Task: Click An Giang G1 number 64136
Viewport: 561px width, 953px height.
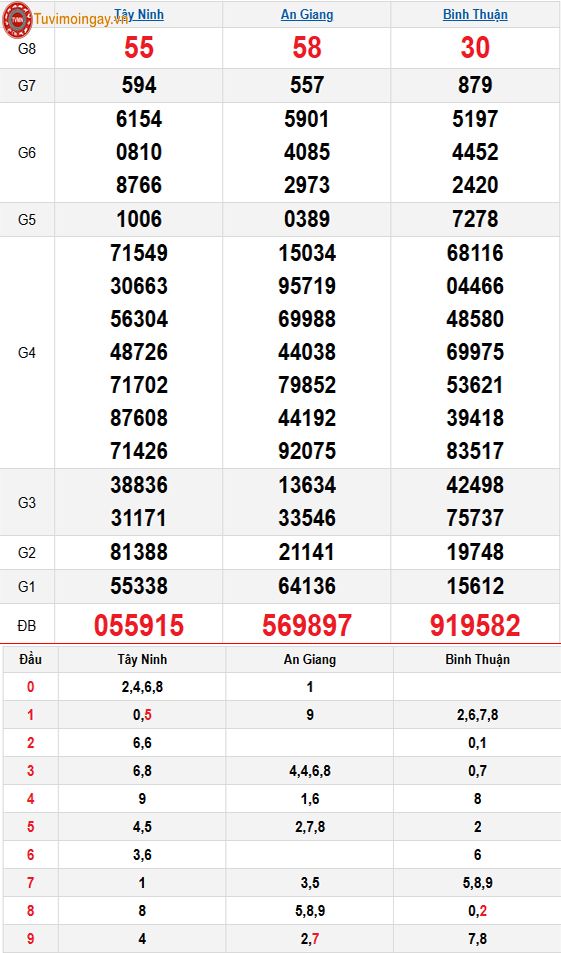Action: pyautogui.click(x=307, y=586)
